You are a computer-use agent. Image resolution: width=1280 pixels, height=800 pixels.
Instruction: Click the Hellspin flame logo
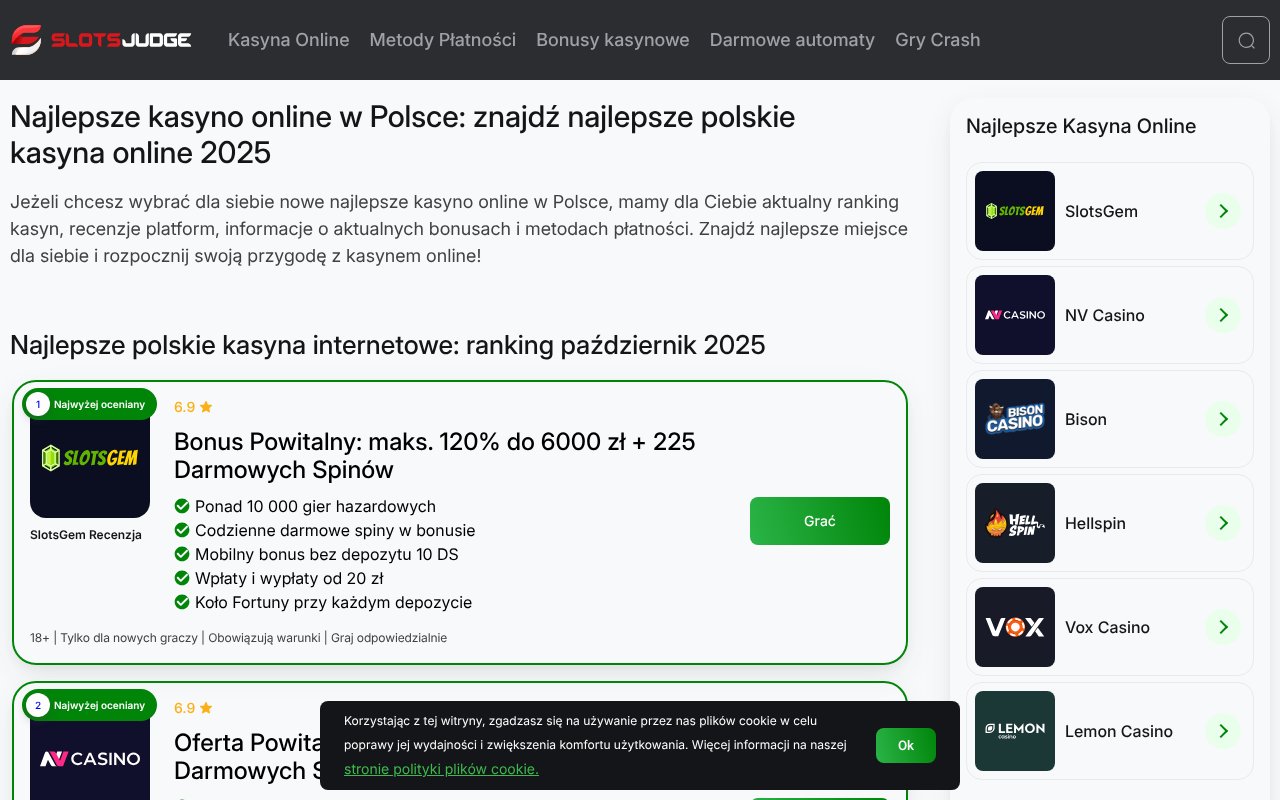coord(1014,523)
